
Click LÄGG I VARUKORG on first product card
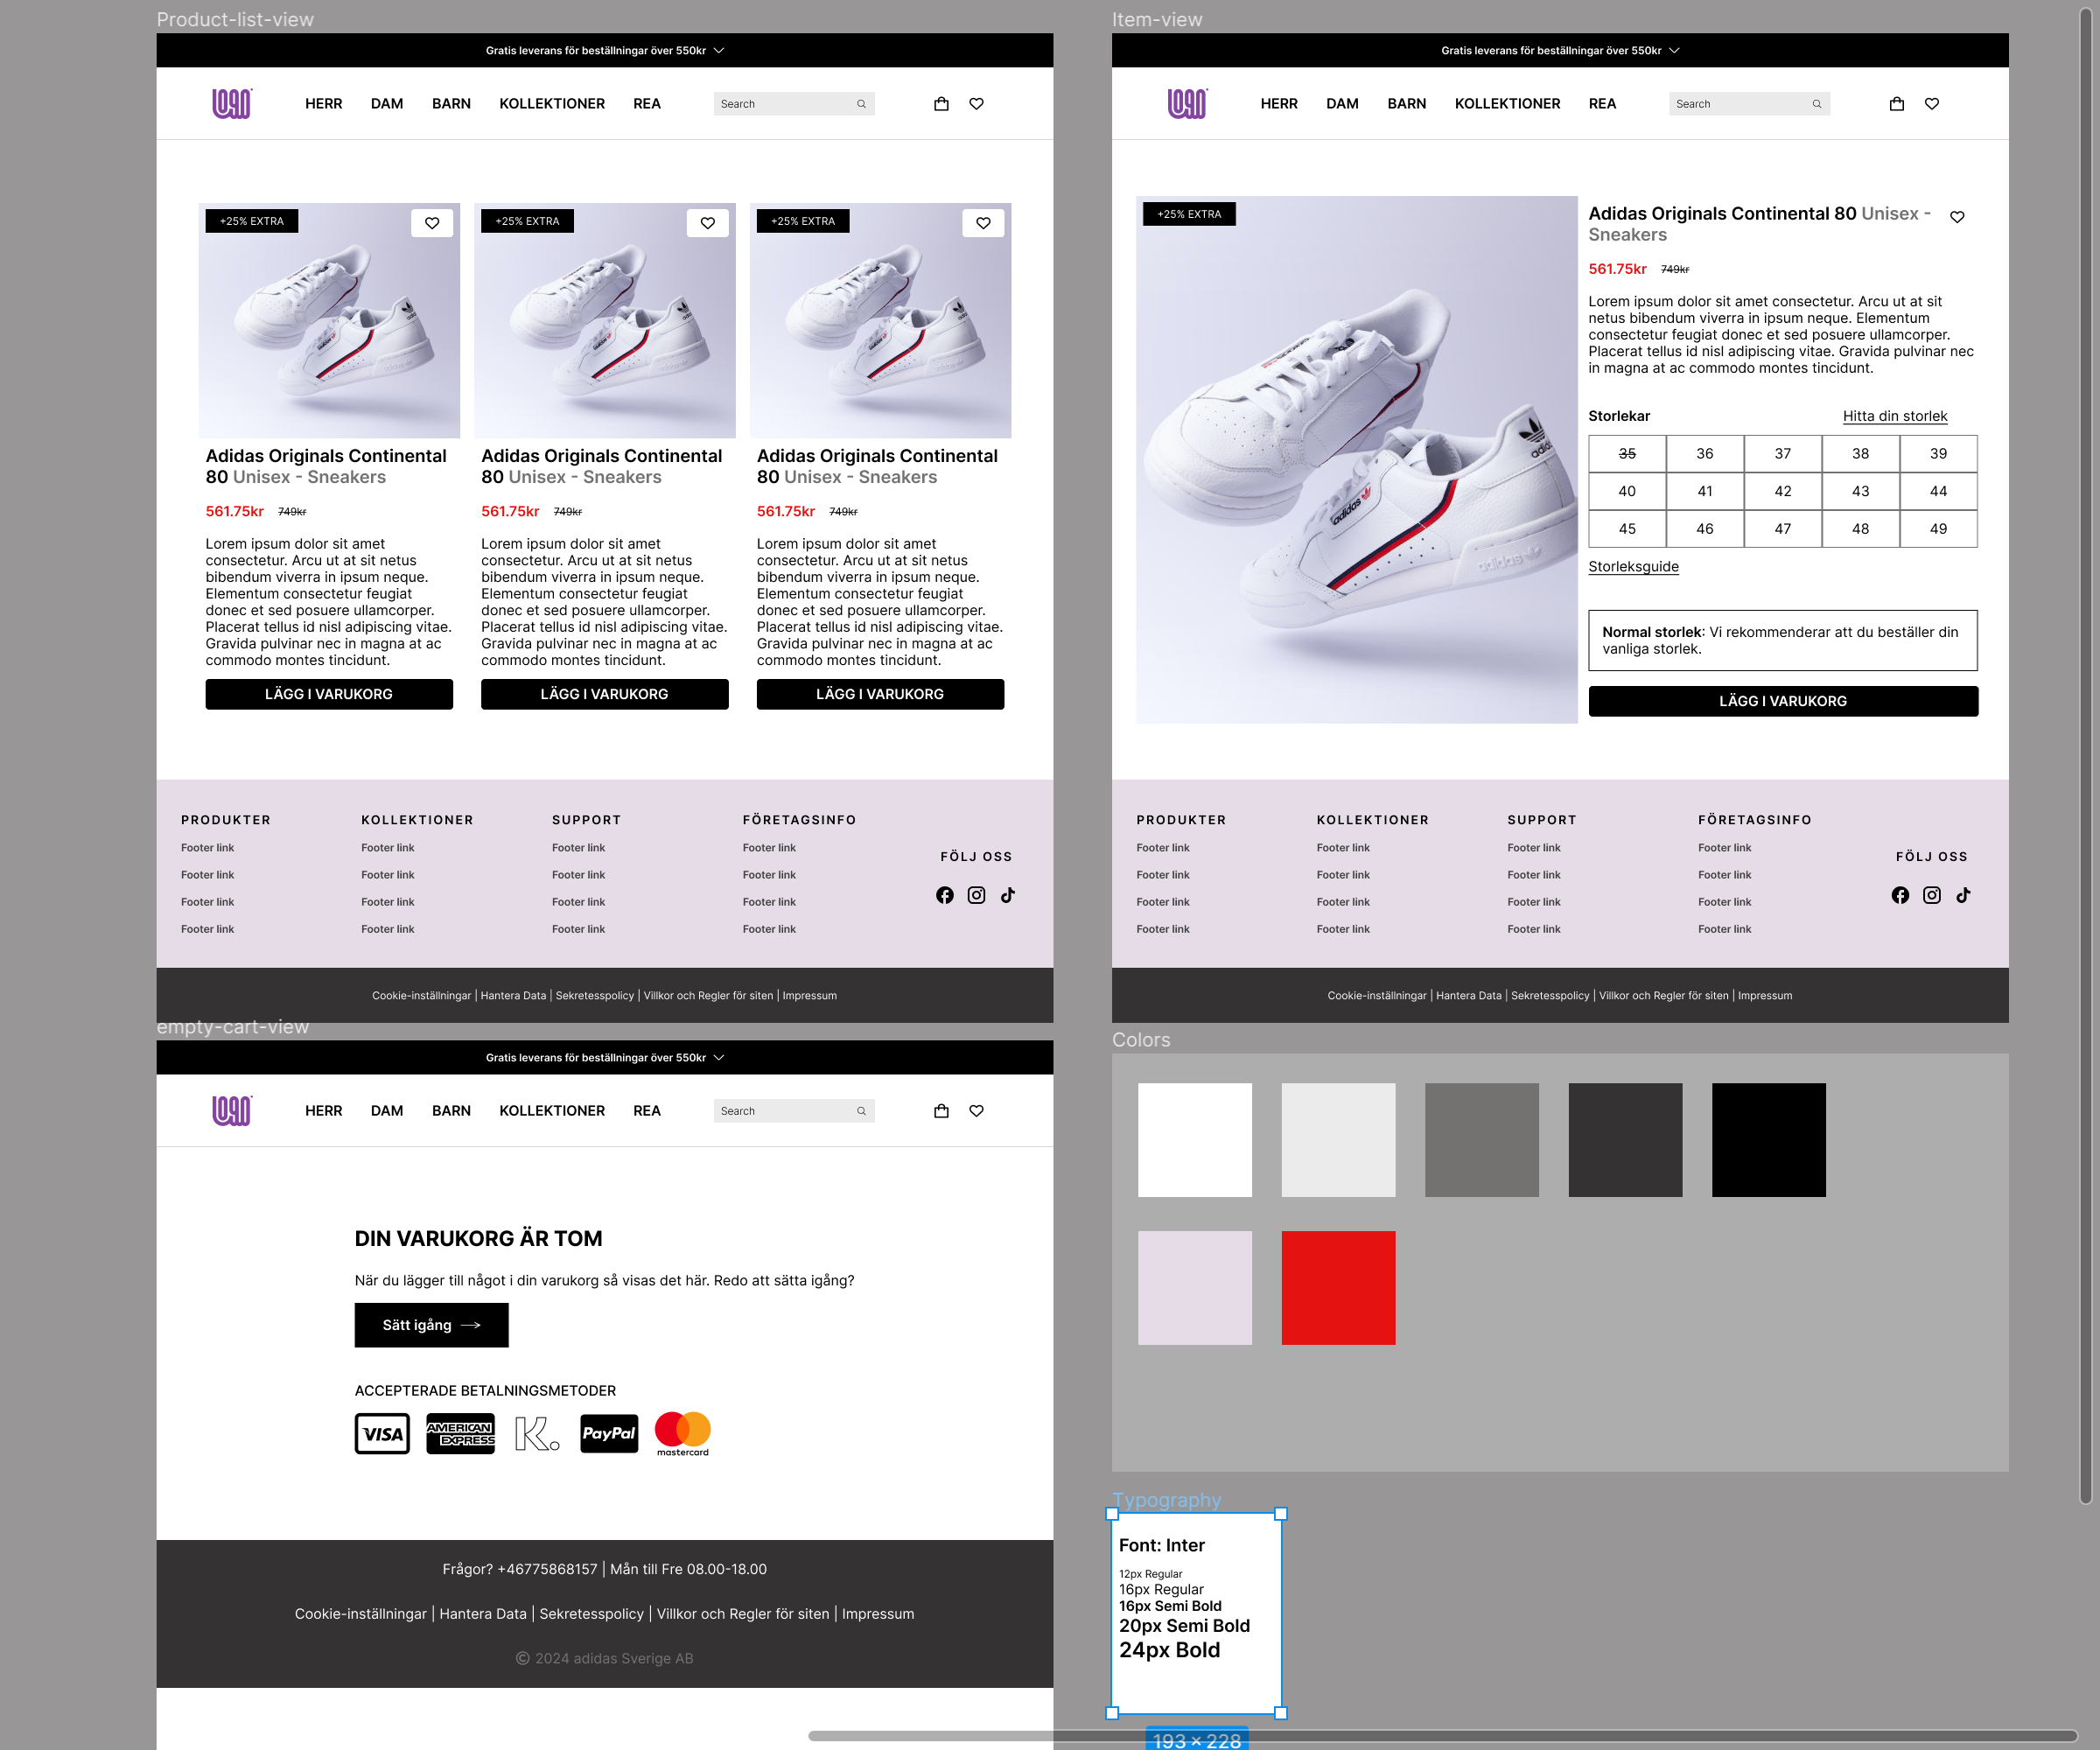[x=329, y=694]
